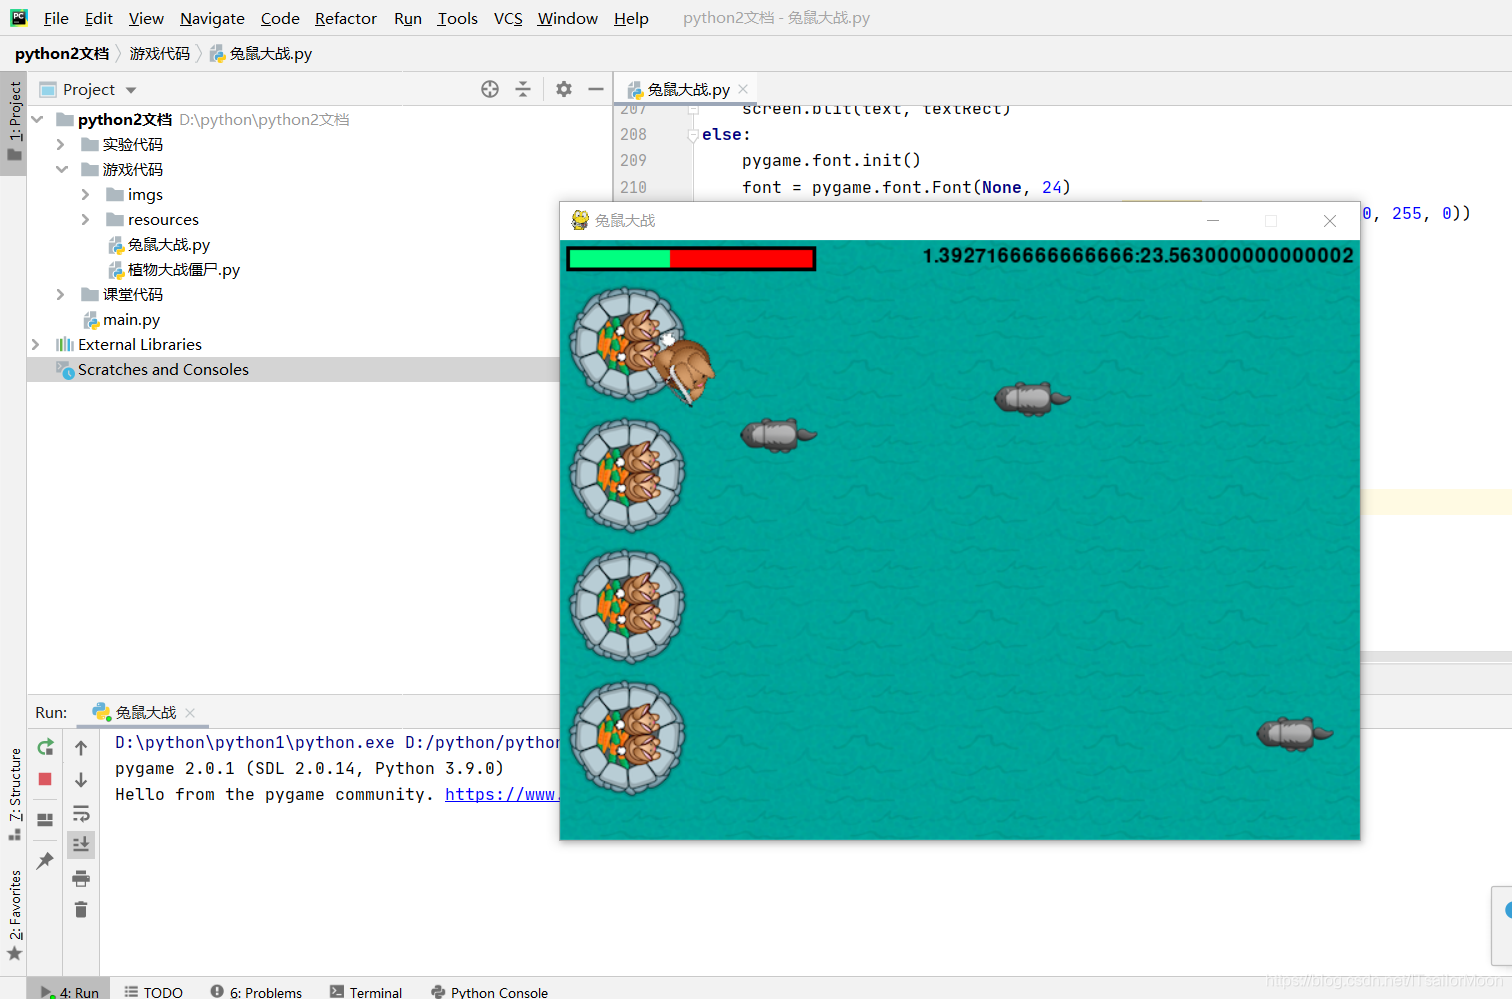Open the Edit menu

point(99,18)
